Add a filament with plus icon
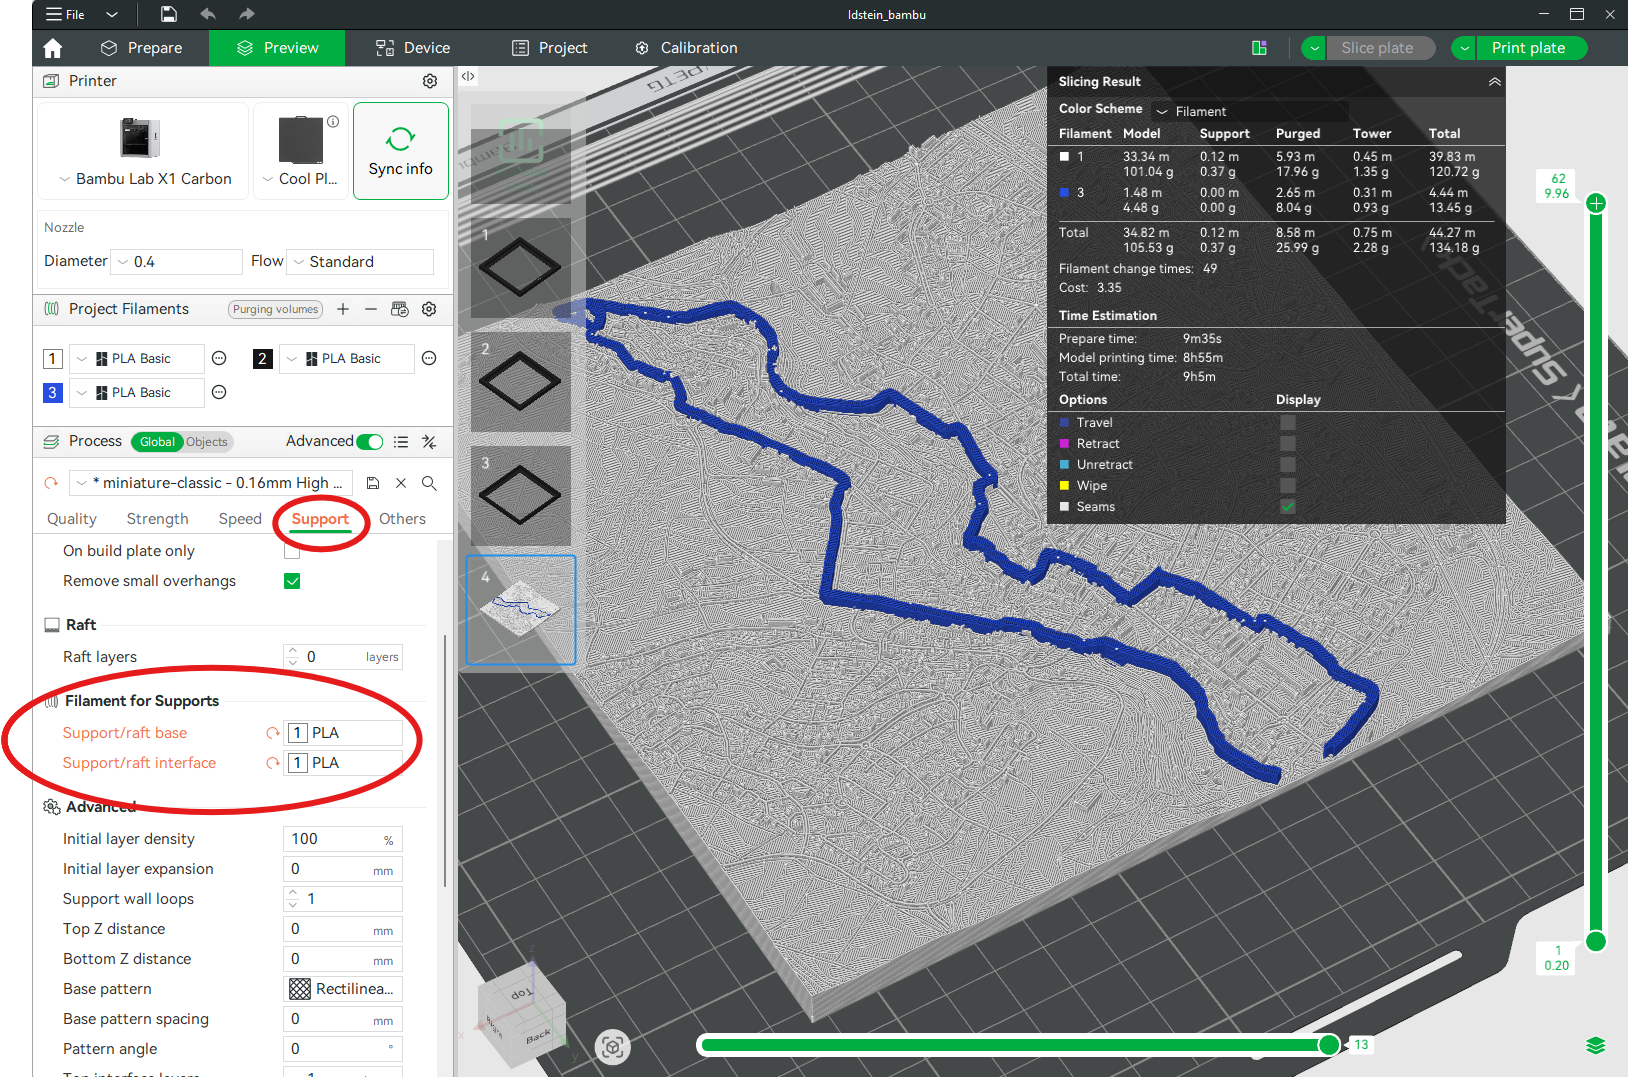Viewport: 1628px width, 1077px height. (343, 309)
